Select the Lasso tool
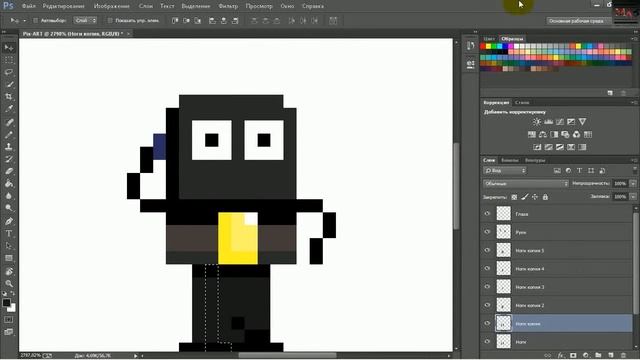Viewport: 640px width, 360px height. click(x=9, y=72)
